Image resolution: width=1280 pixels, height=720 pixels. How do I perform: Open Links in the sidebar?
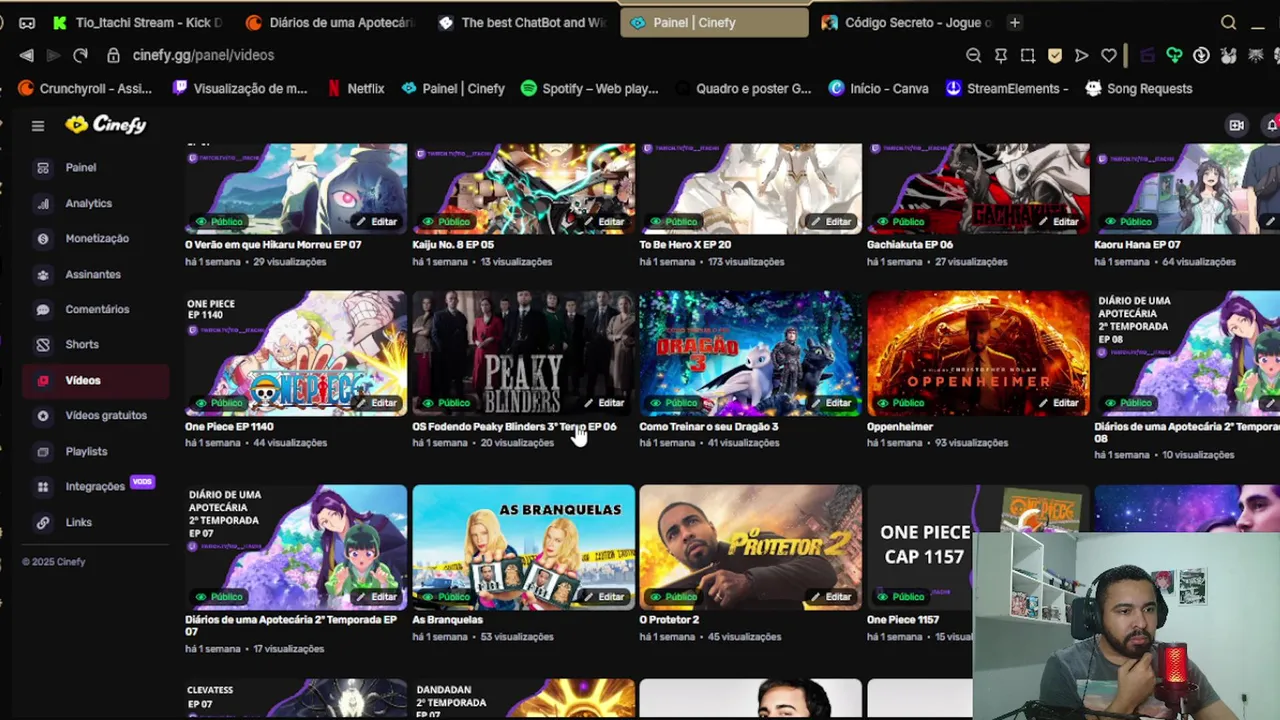pyautogui.click(x=78, y=523)
